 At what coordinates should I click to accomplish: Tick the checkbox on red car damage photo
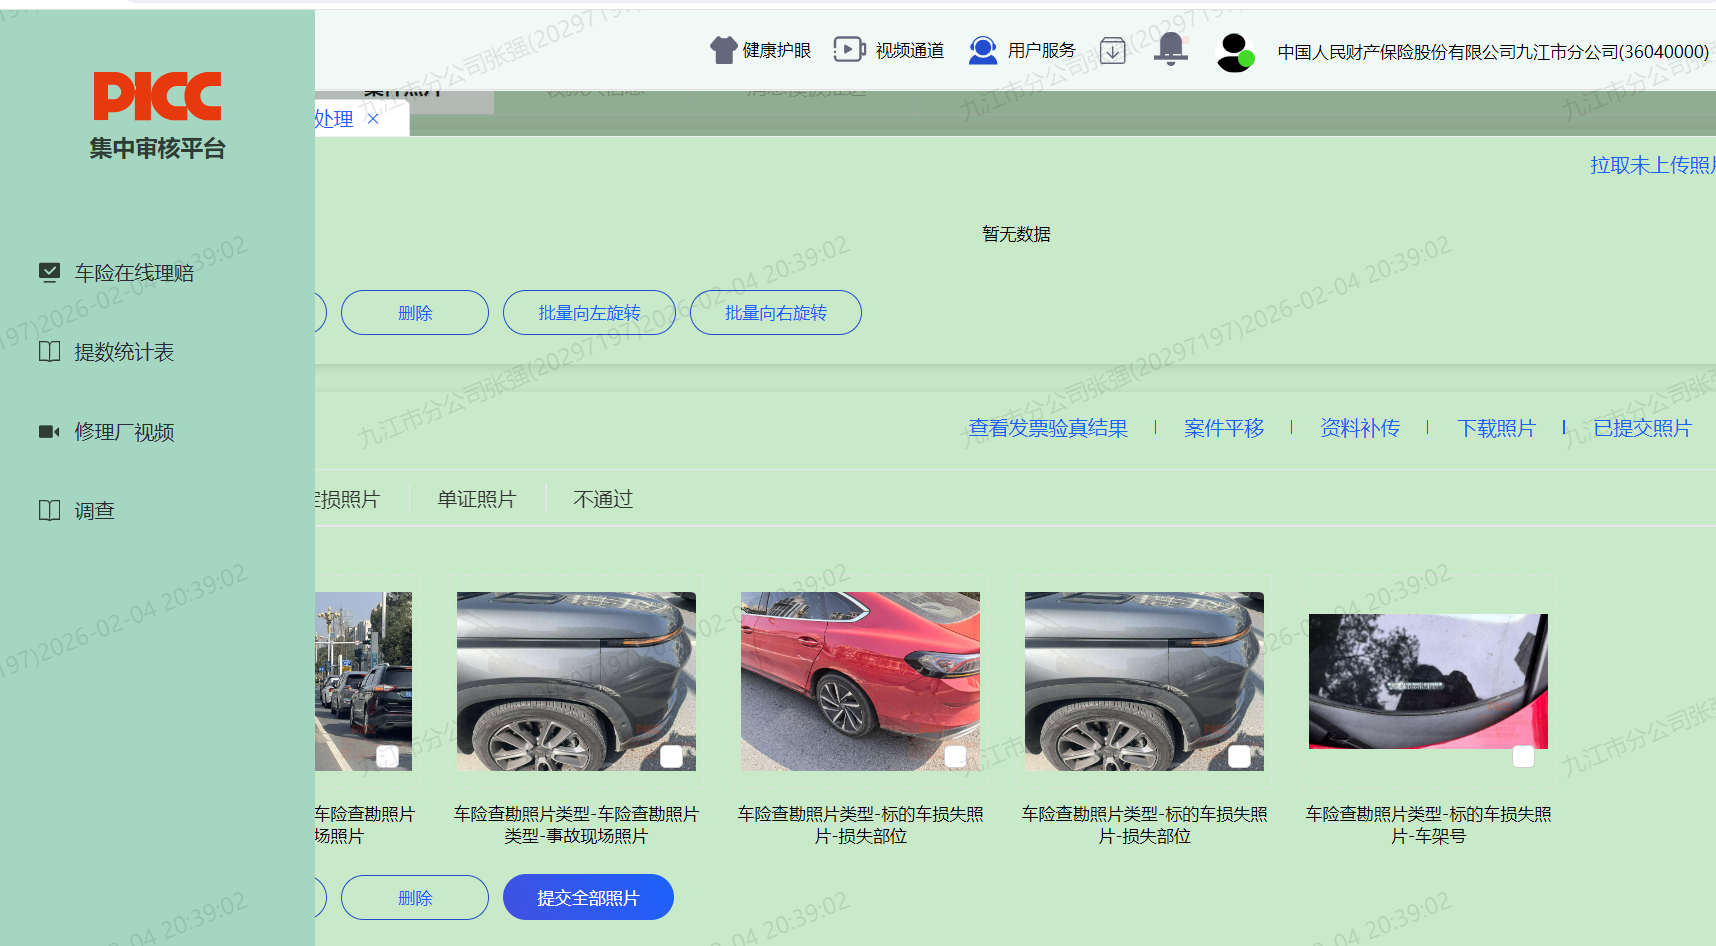(955, 757)
